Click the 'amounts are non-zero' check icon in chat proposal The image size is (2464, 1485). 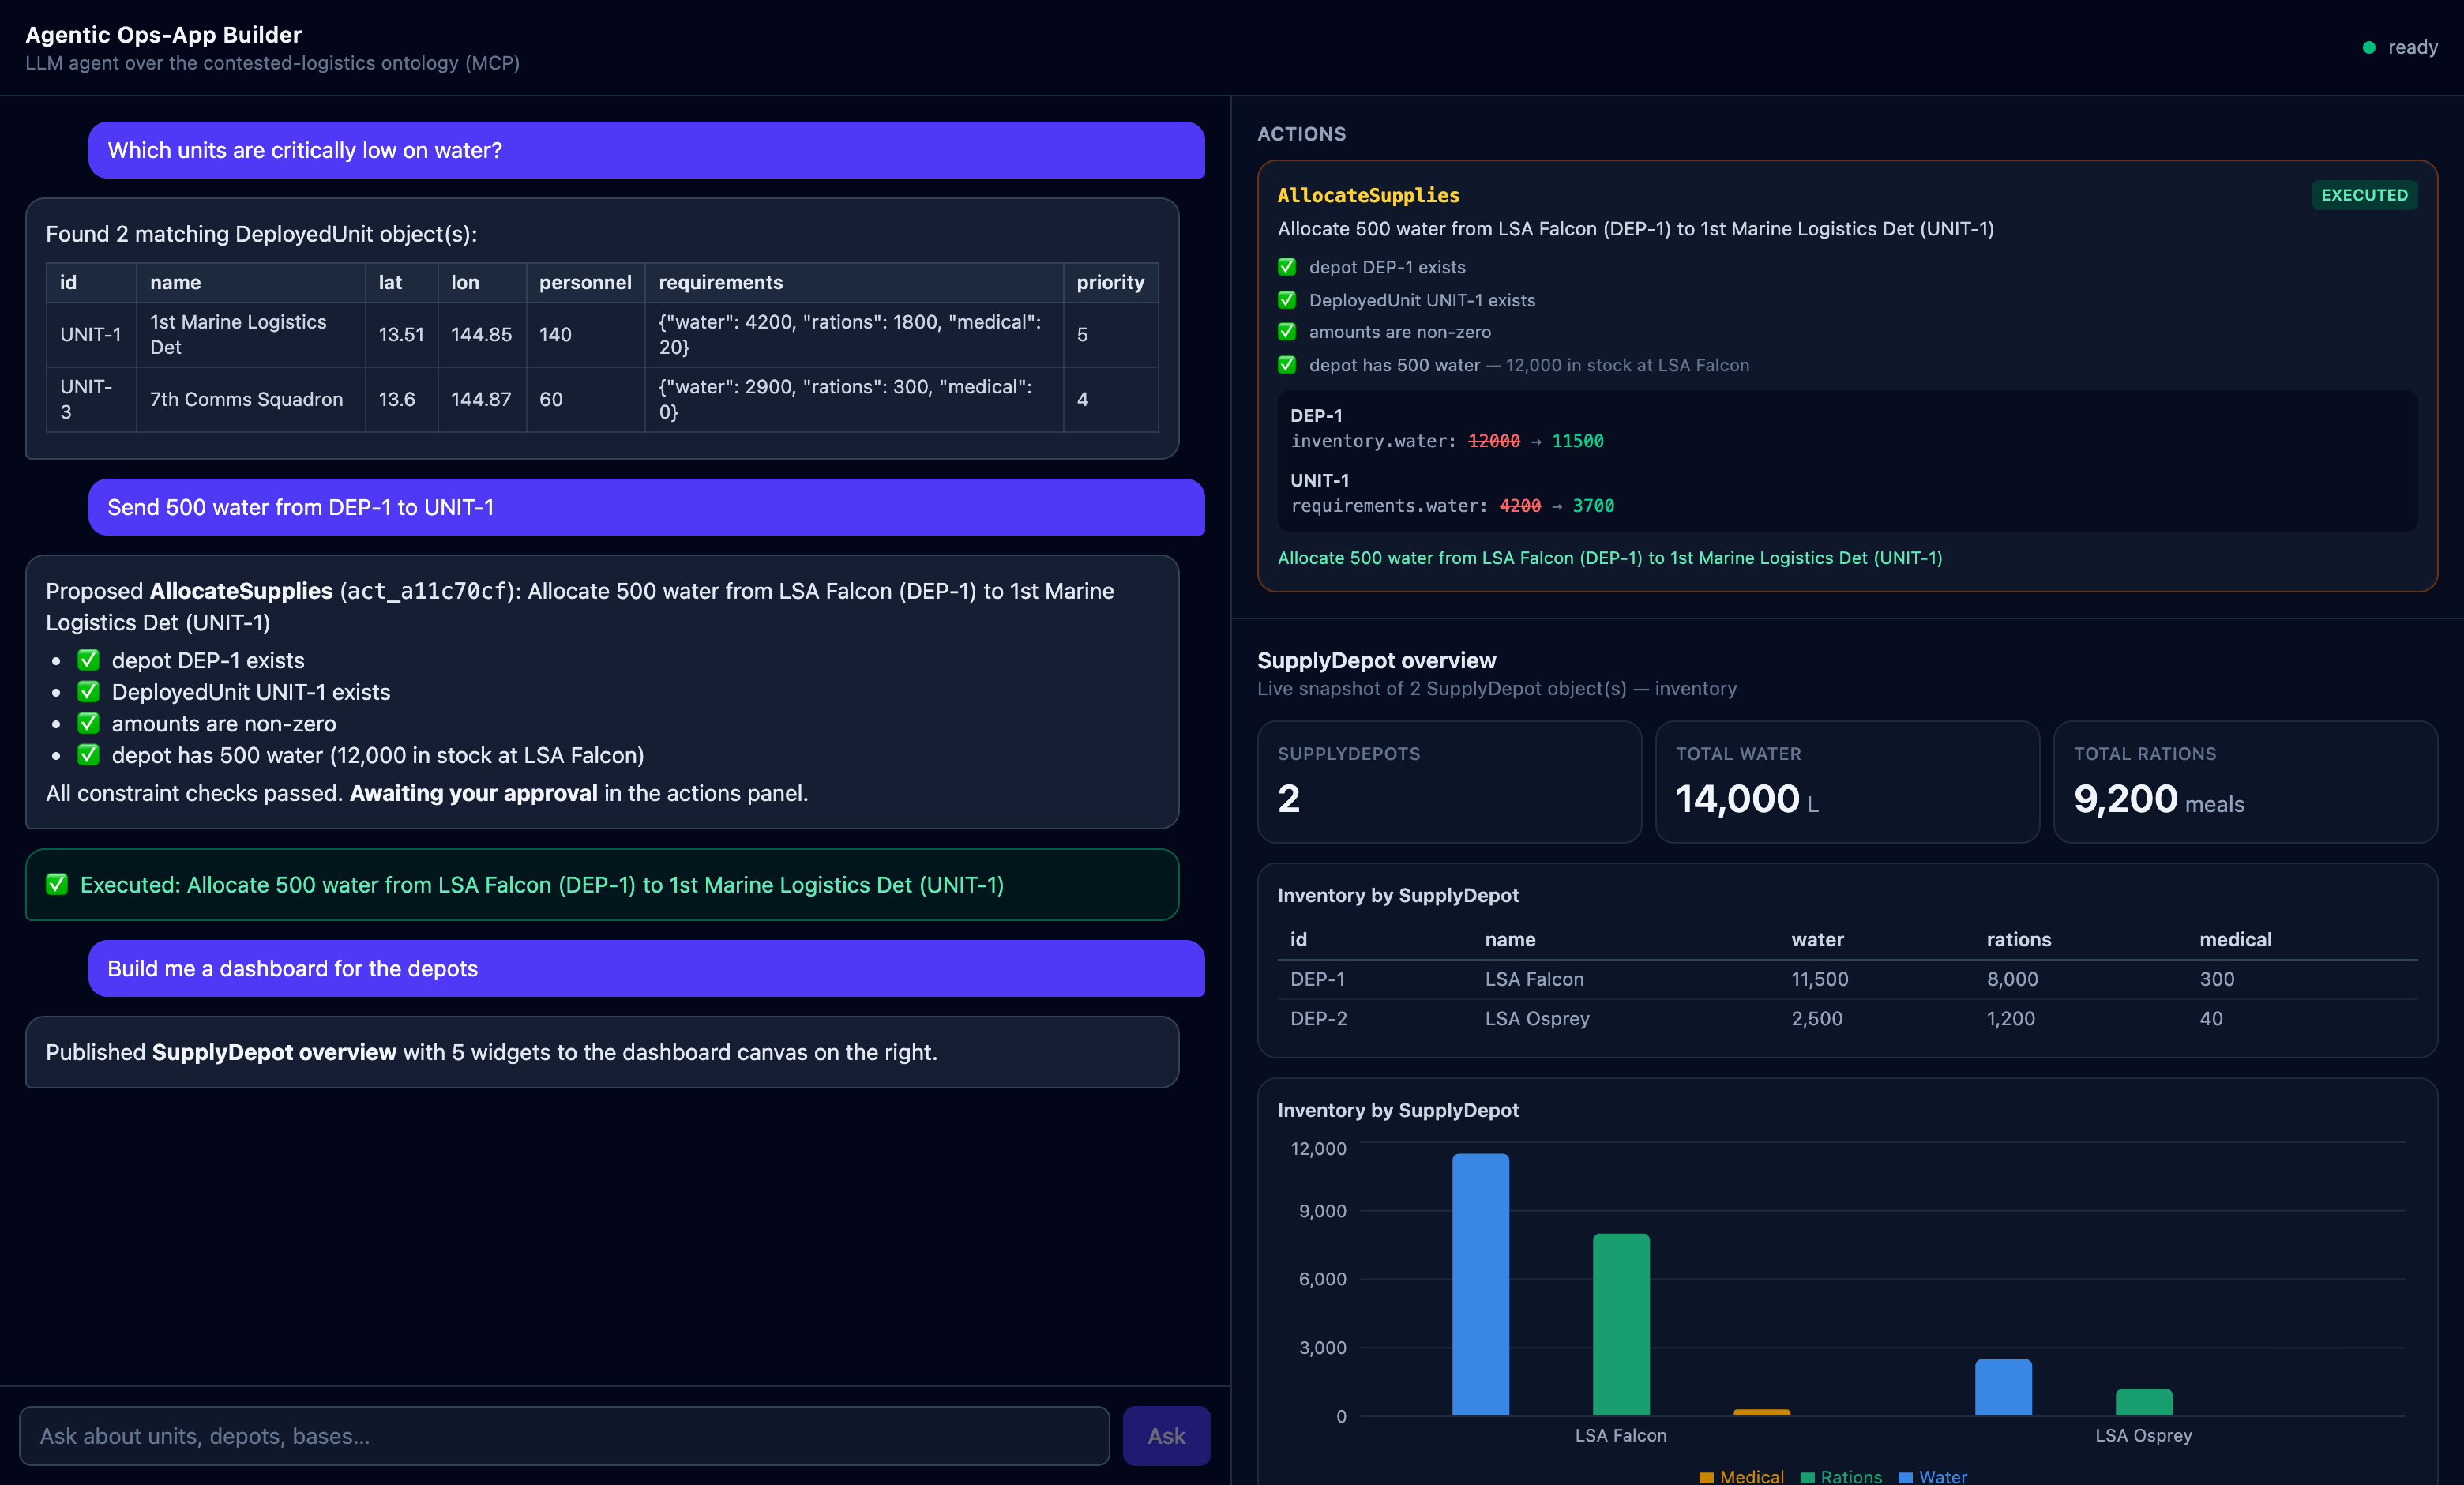88,723
